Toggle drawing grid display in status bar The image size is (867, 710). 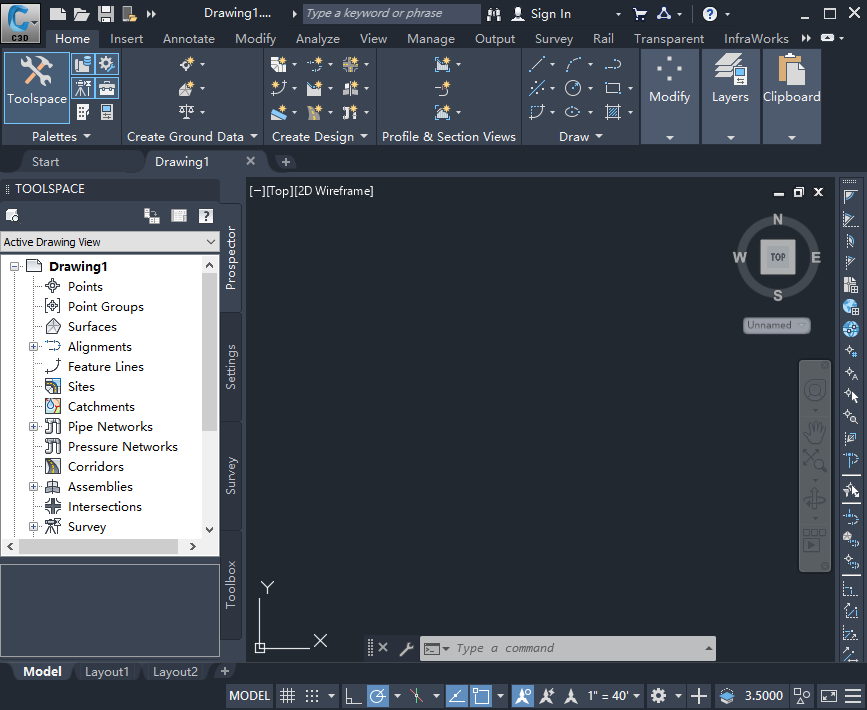coord(286,696)
